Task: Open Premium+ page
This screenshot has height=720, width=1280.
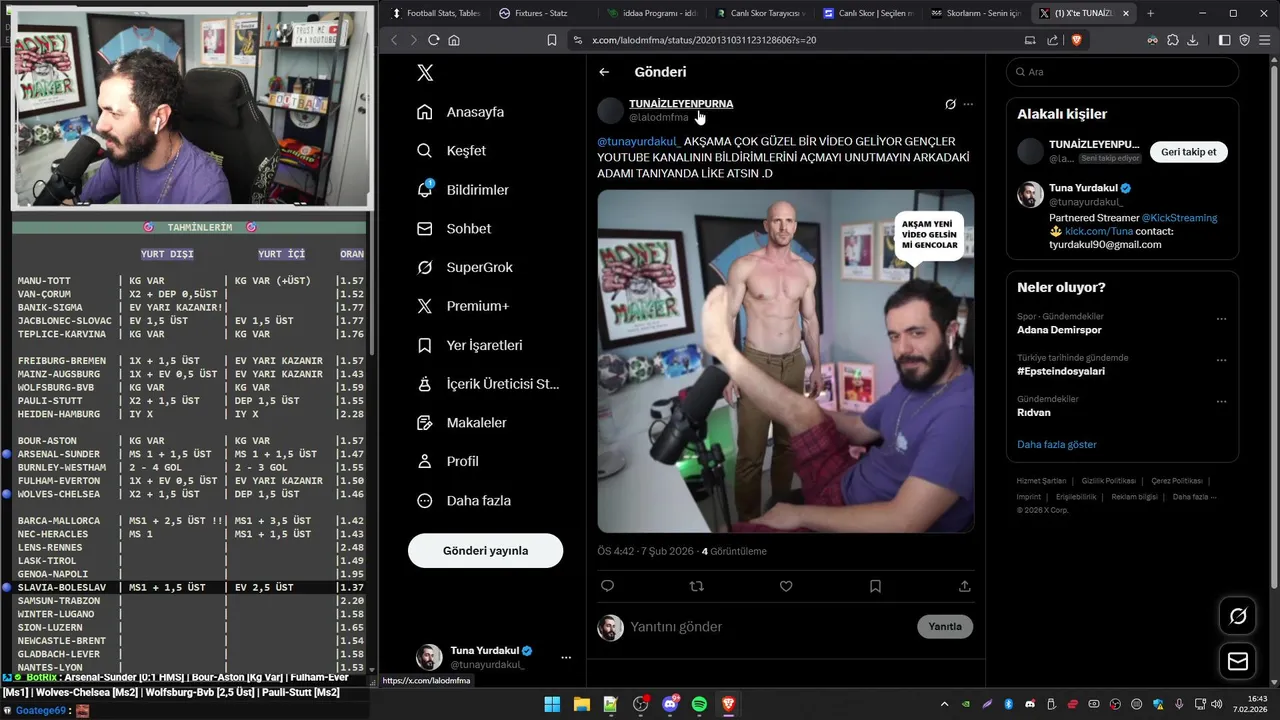Action: point(462,306)
